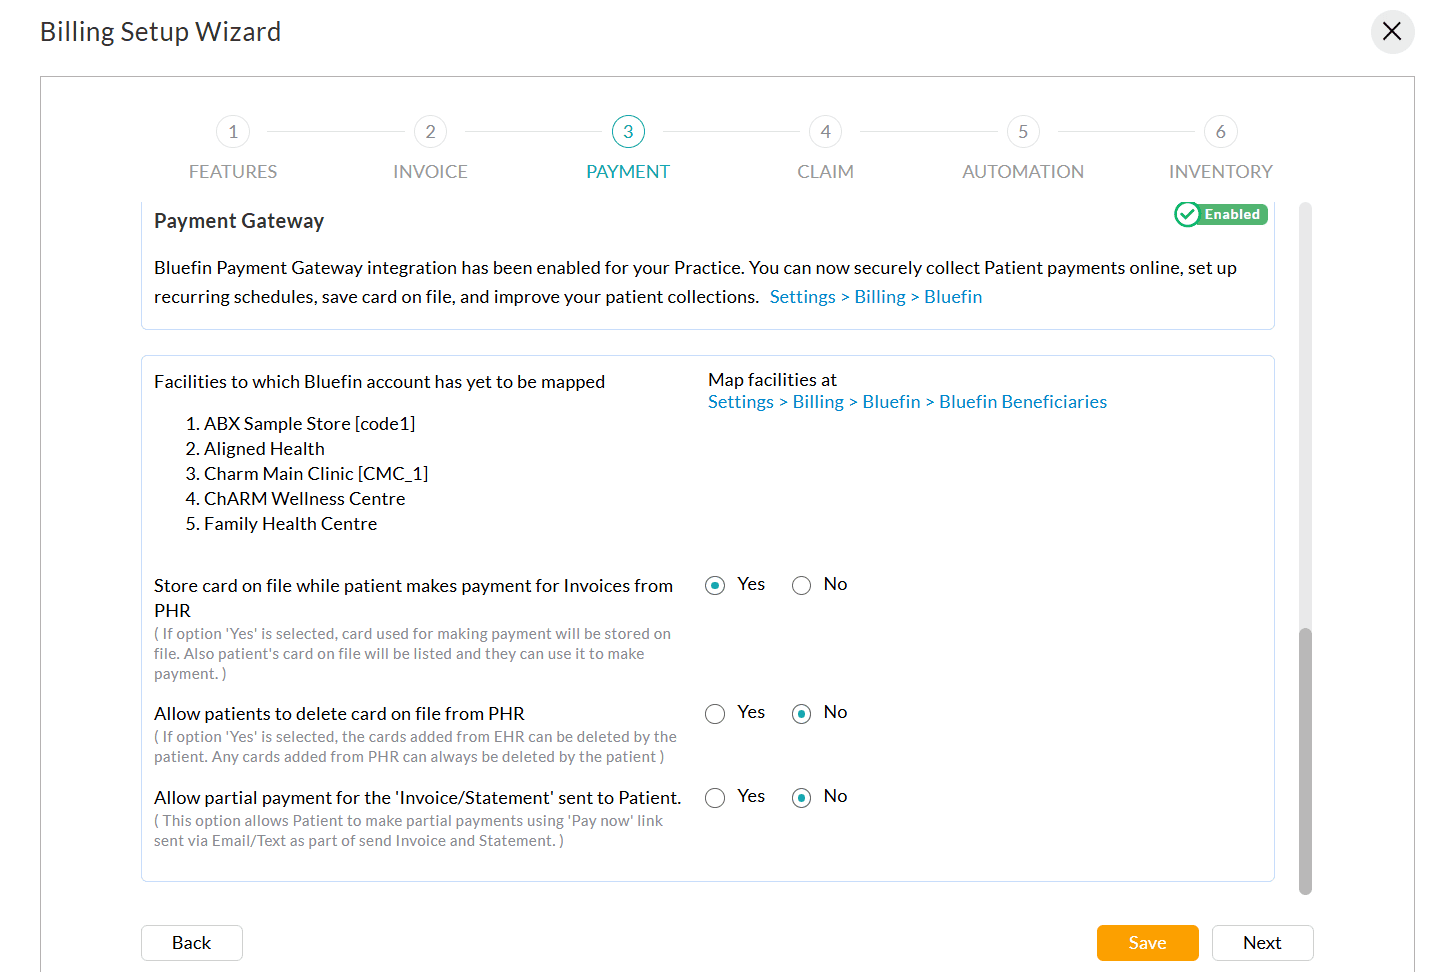Close the Billing Setup Wizard

pyautogui.click(x=1392, y=31)
